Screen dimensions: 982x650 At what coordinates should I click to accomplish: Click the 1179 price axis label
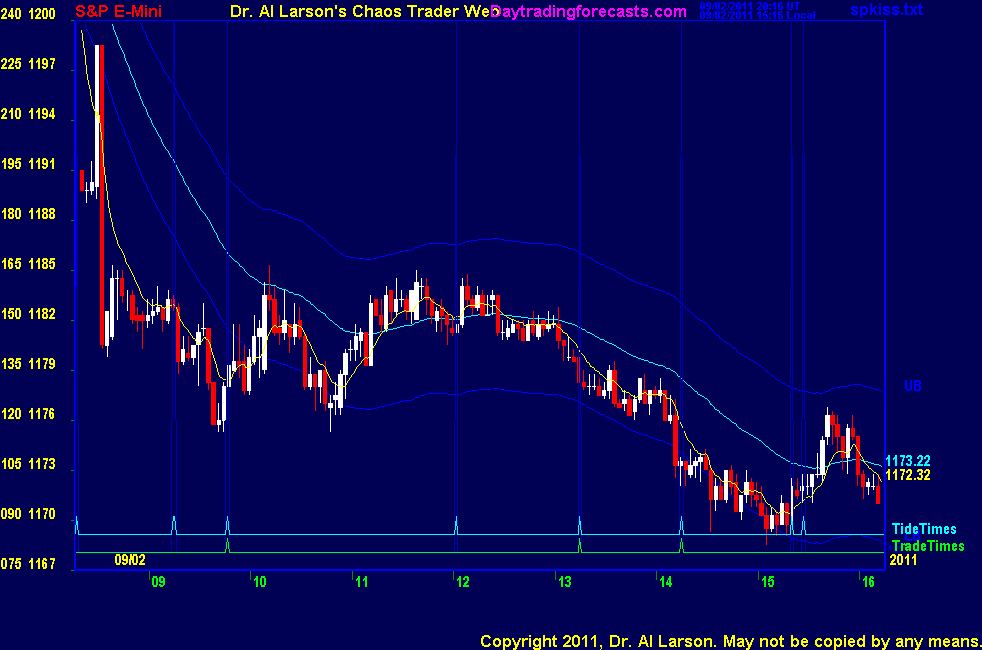coord(42,364)
